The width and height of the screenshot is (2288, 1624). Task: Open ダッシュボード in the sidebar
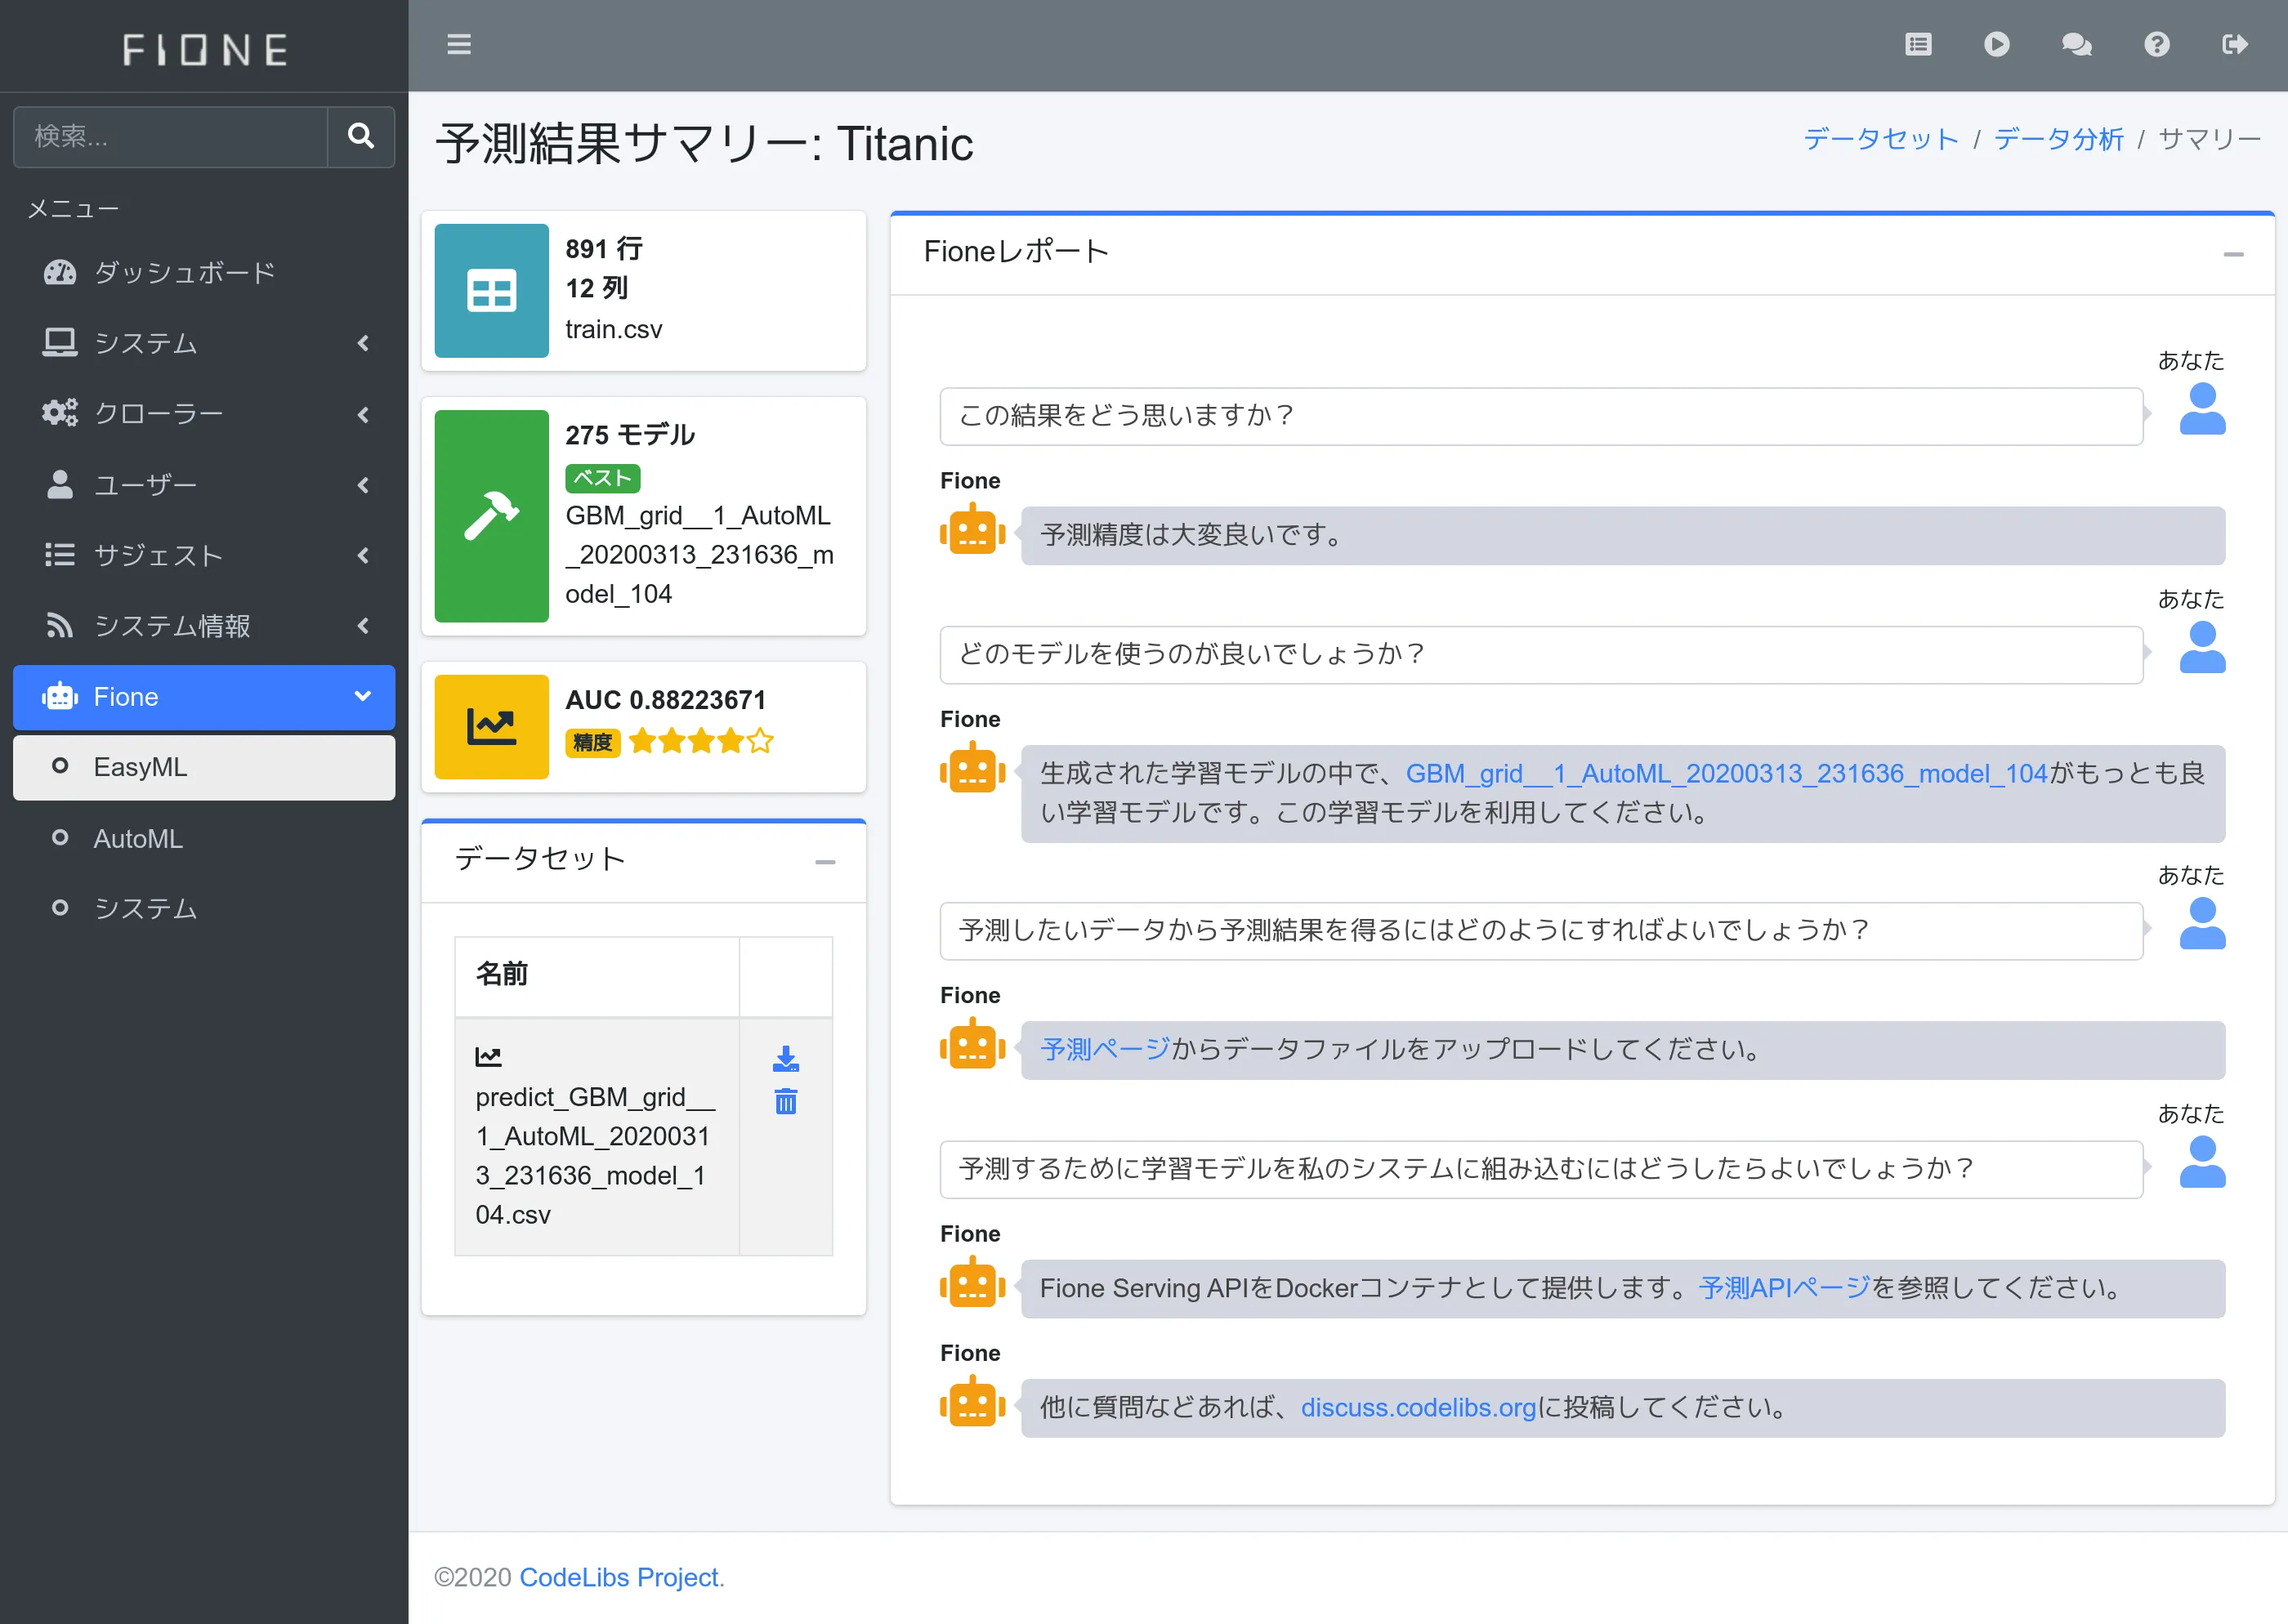pyautogui.click(x=204, y=272)
